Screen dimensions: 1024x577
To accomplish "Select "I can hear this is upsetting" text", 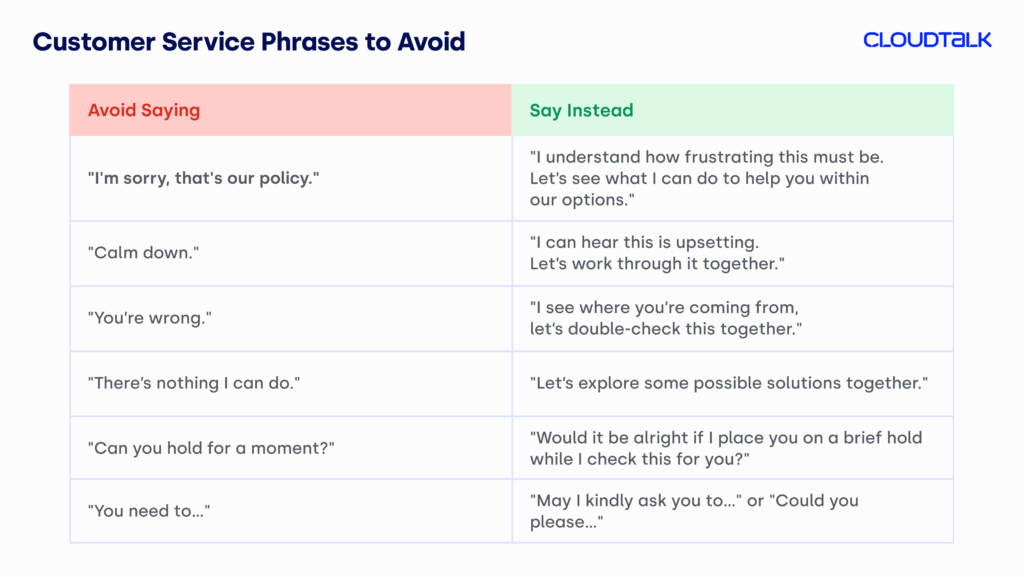I will coord(659,243).
